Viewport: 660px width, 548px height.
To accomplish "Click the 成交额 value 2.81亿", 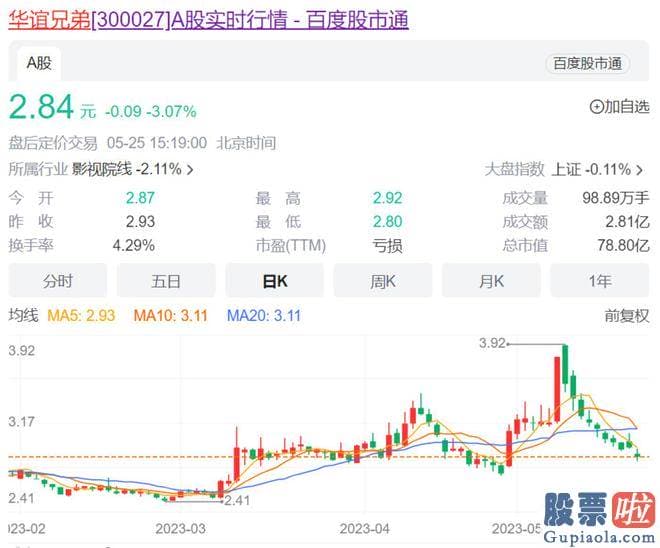I will click(x=627, y=221).
